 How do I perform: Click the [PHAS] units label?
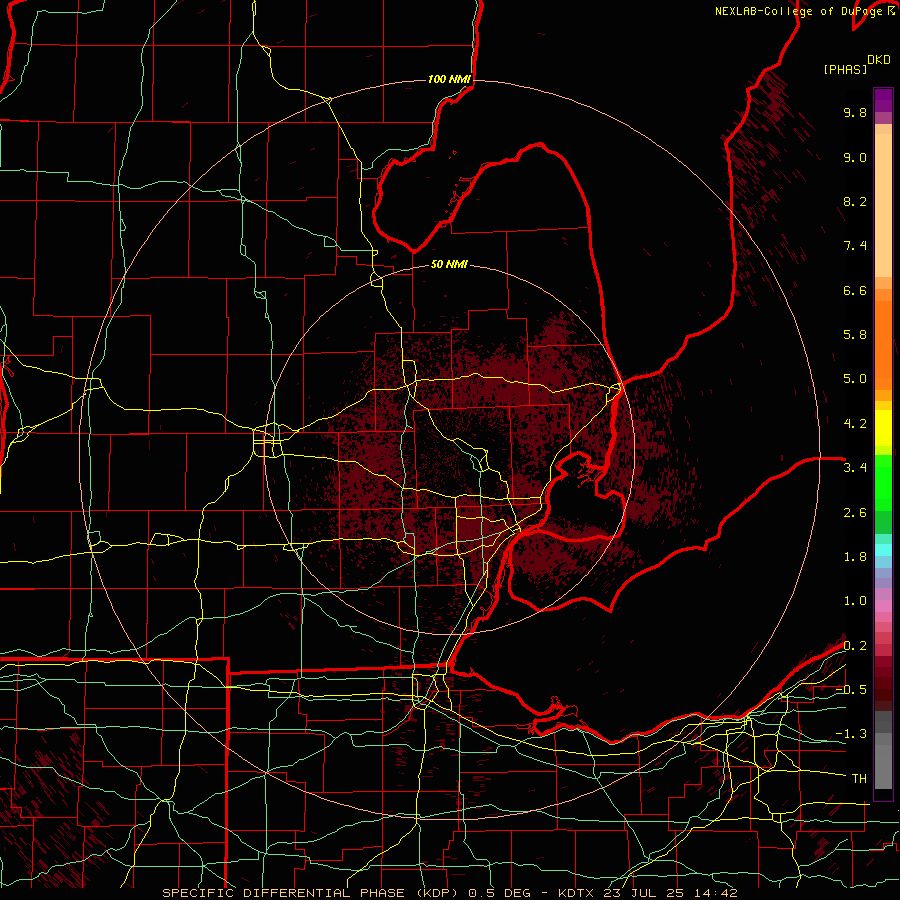(x=845, y=69)
